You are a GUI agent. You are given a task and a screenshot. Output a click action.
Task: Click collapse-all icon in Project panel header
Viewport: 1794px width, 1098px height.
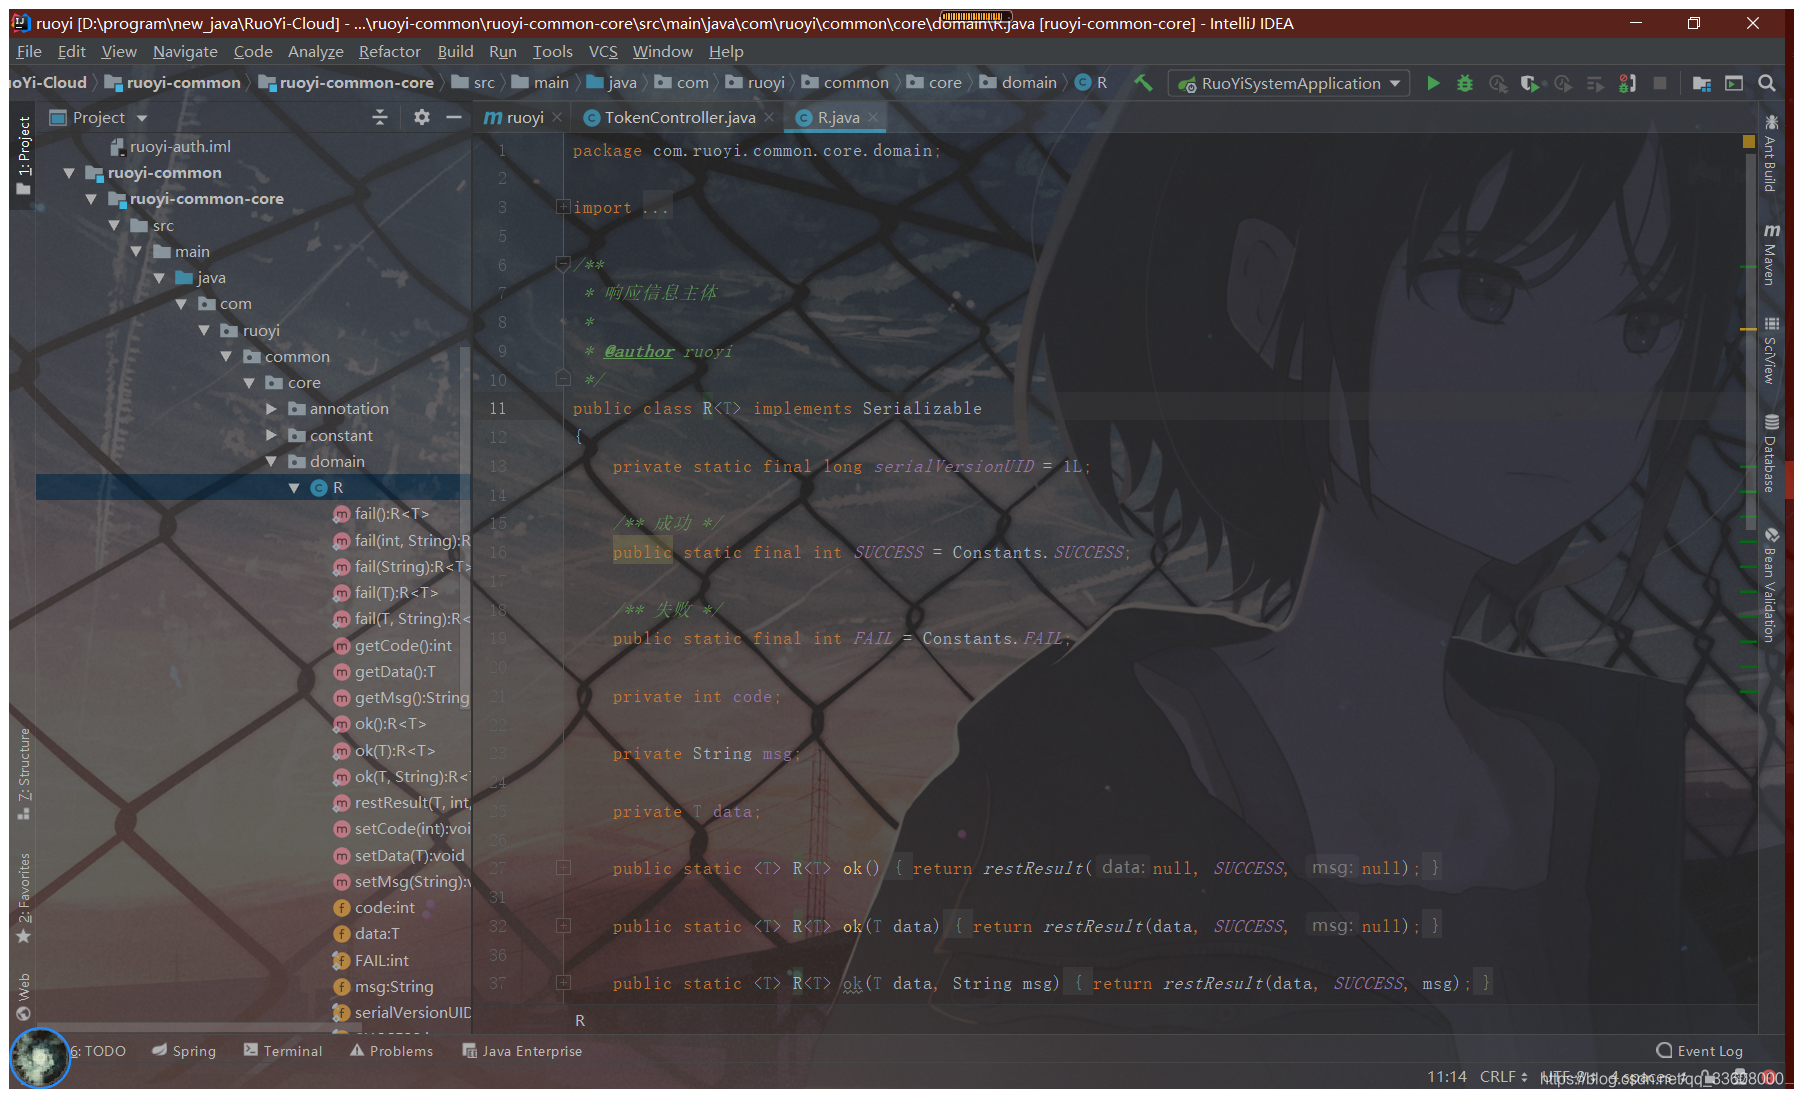tap(380, 117)
